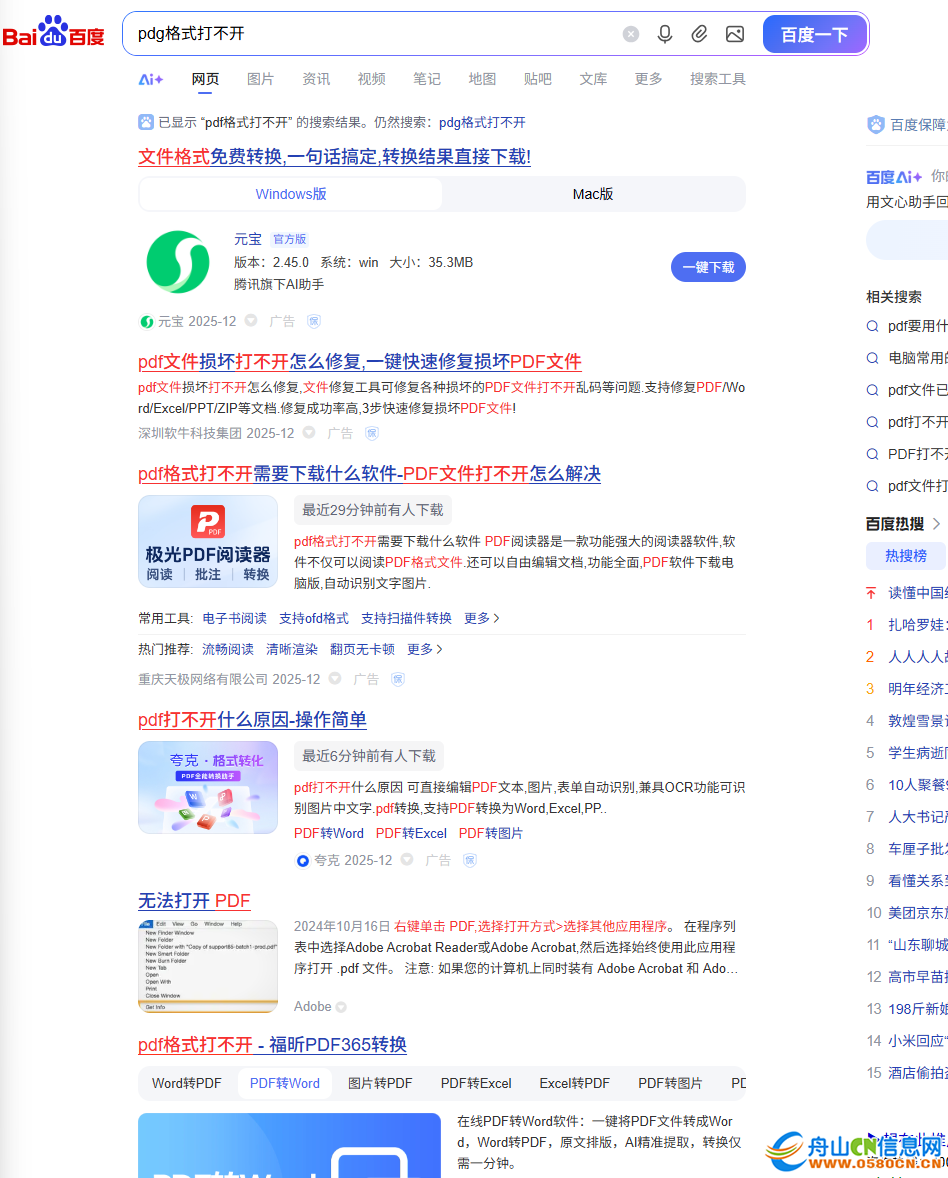The width and height of the screenshot is (948, 1178).
Task: Open the 无法打开 PDF result link
Action: pos(194,901)
